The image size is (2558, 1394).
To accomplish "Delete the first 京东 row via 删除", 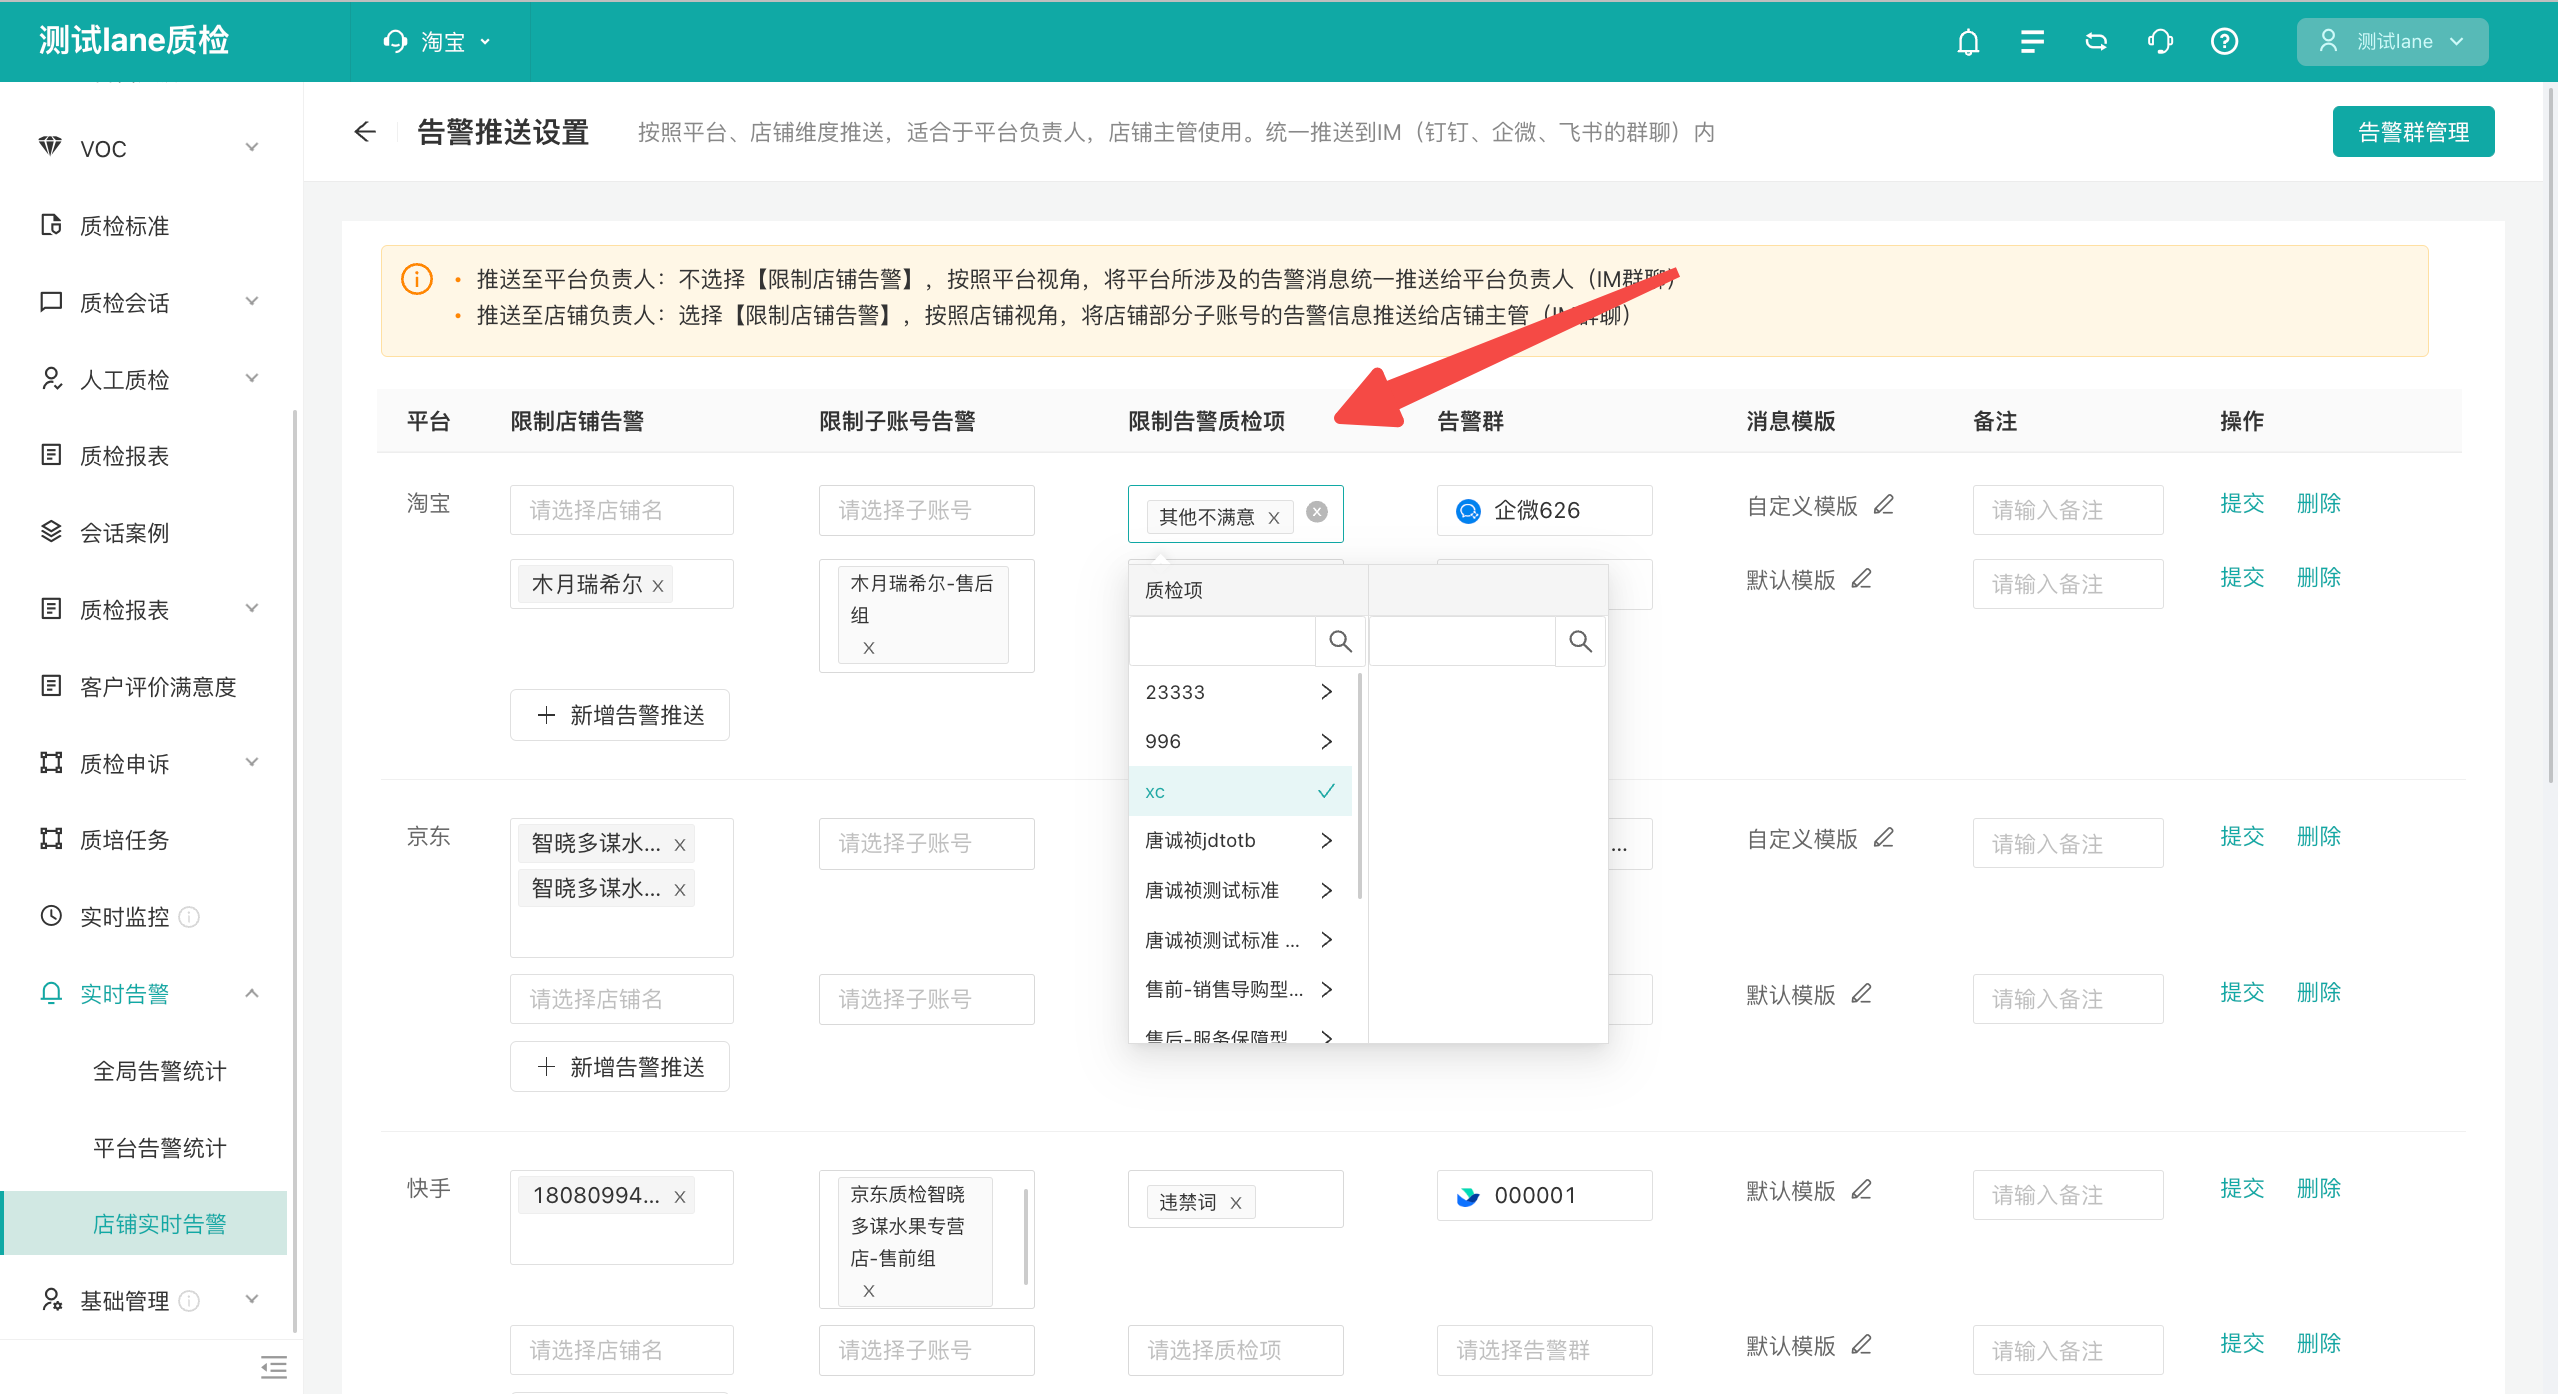I will click(2318, 836).
